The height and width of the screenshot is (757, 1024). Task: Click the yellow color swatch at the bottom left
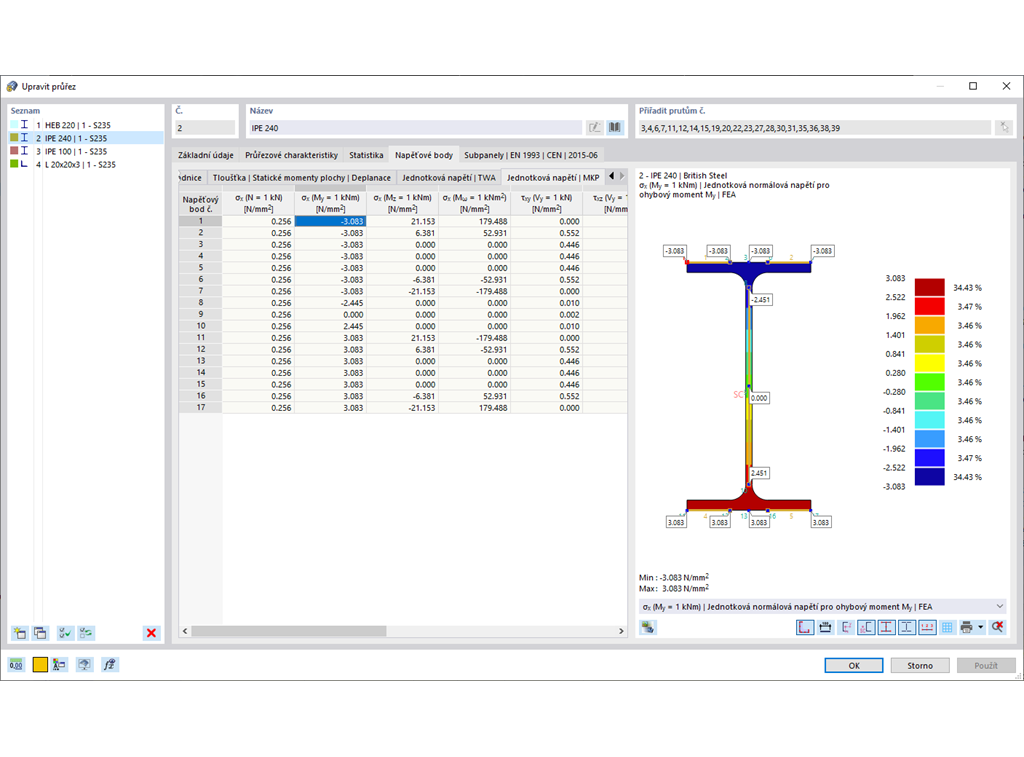40,665
